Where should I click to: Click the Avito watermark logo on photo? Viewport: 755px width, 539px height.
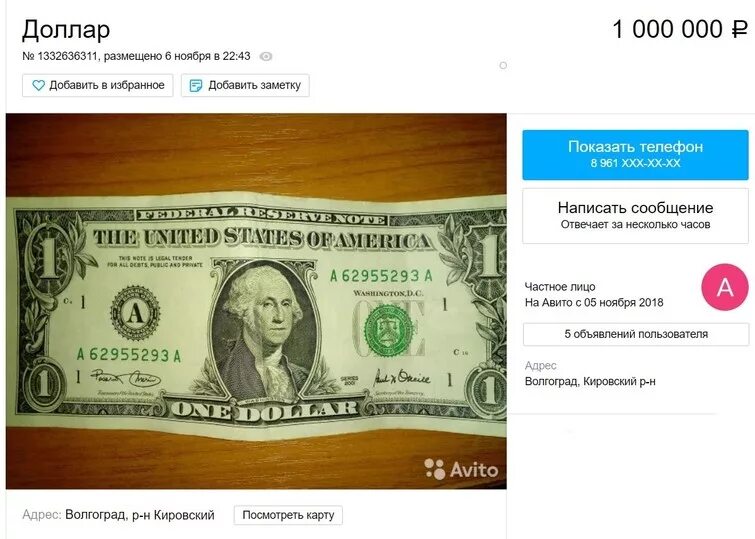(461, 469)
